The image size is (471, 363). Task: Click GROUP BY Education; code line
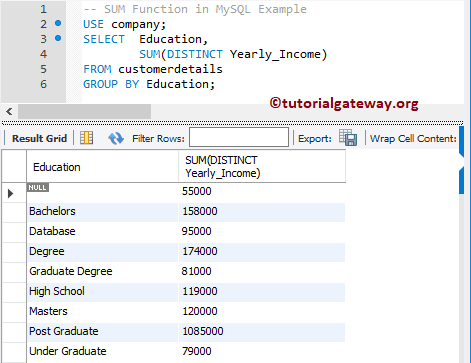(x=149, y=84)
